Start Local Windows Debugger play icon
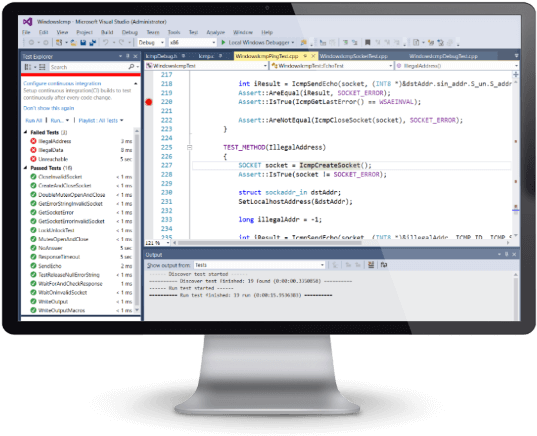This screenshot has height=436, width=537. (223, 42)
